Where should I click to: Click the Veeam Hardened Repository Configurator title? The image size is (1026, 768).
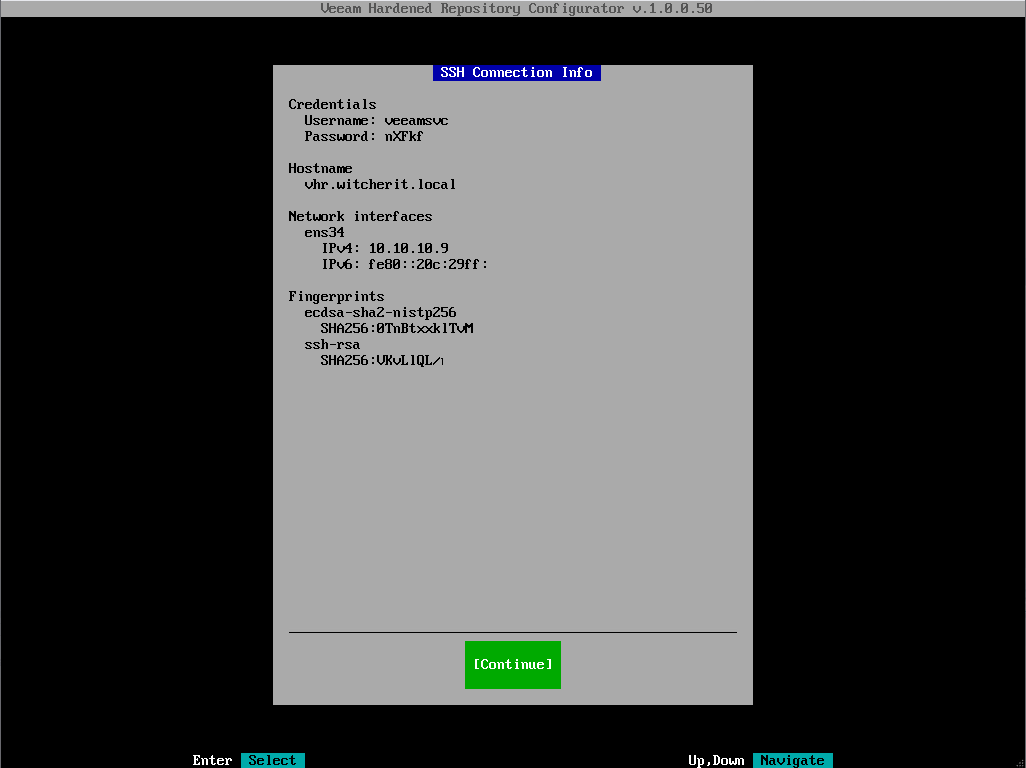pos(516,9)
